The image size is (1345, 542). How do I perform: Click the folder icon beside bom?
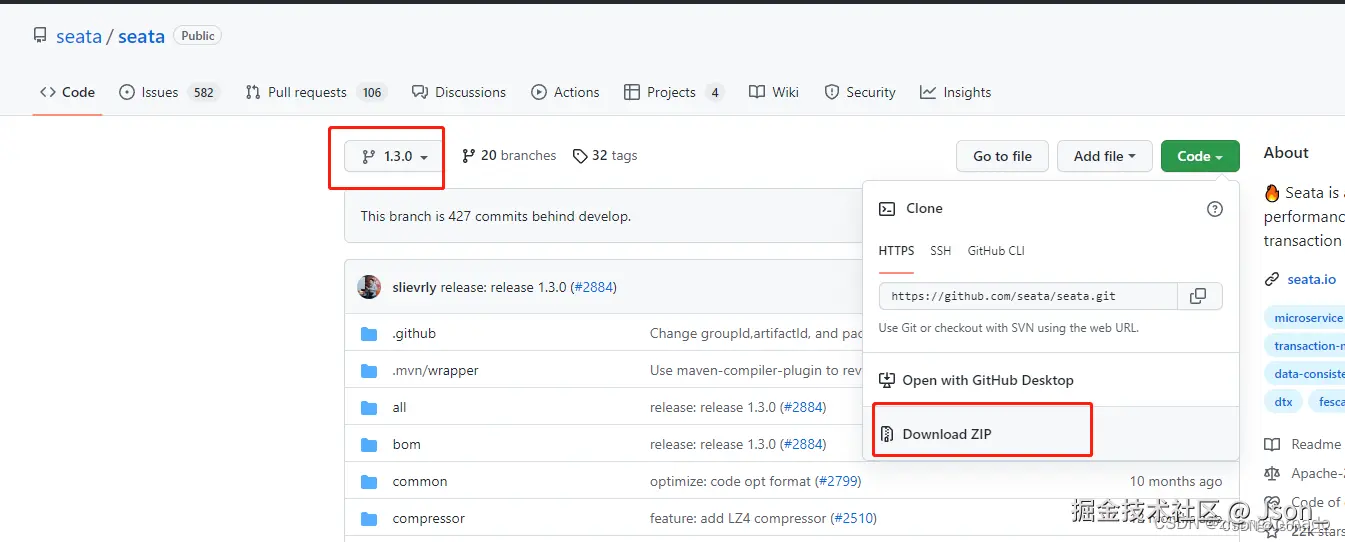[x=369, y=444]
